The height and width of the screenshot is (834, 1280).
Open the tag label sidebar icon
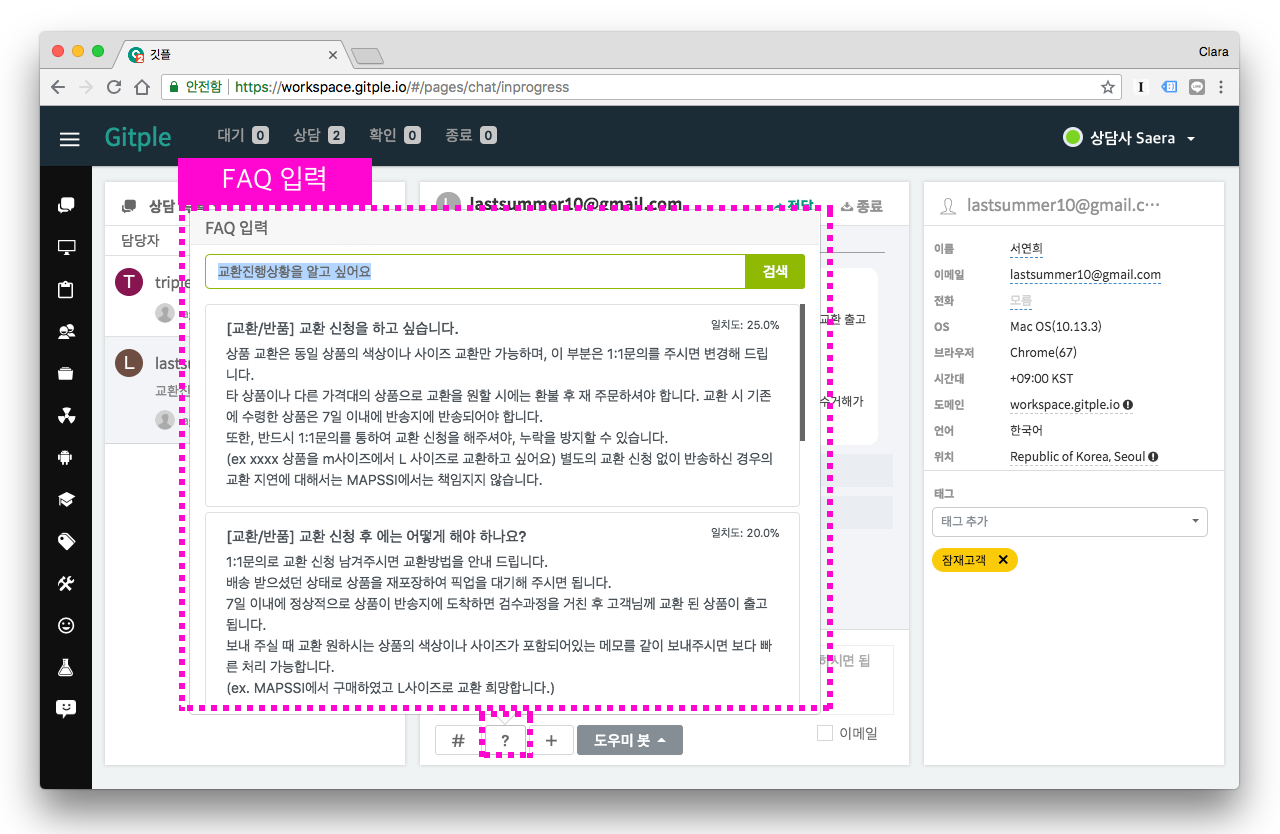[x=66, y=542]
